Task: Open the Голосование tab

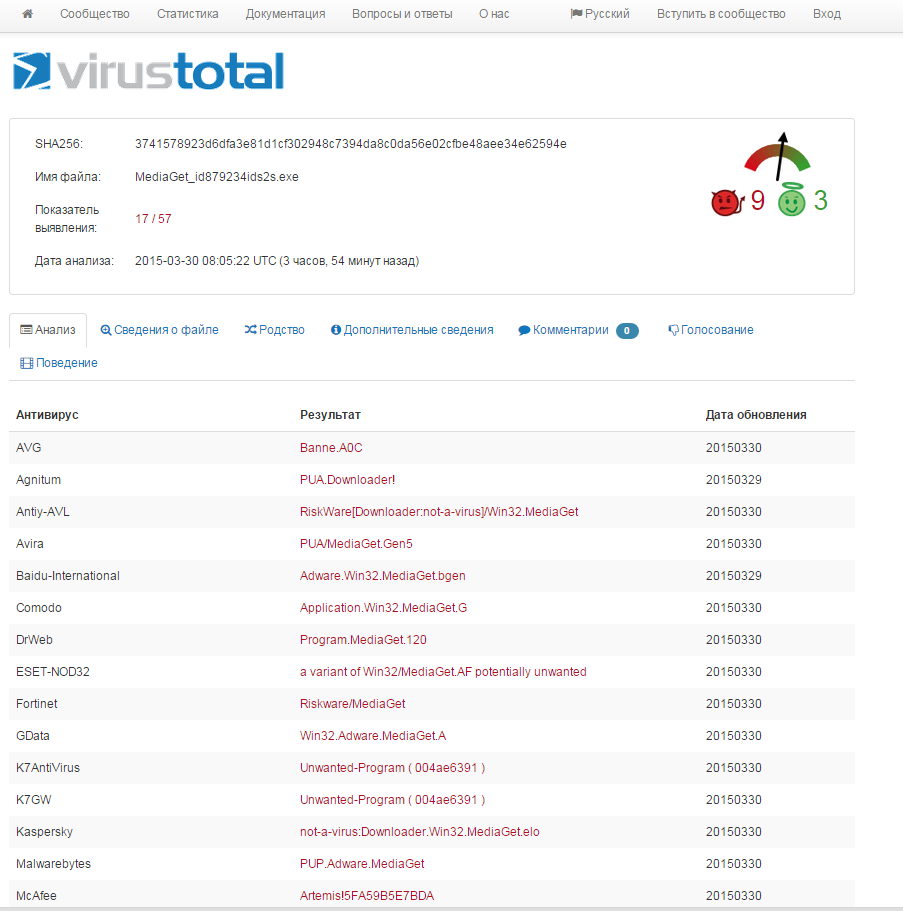Action: coord(710,330)
